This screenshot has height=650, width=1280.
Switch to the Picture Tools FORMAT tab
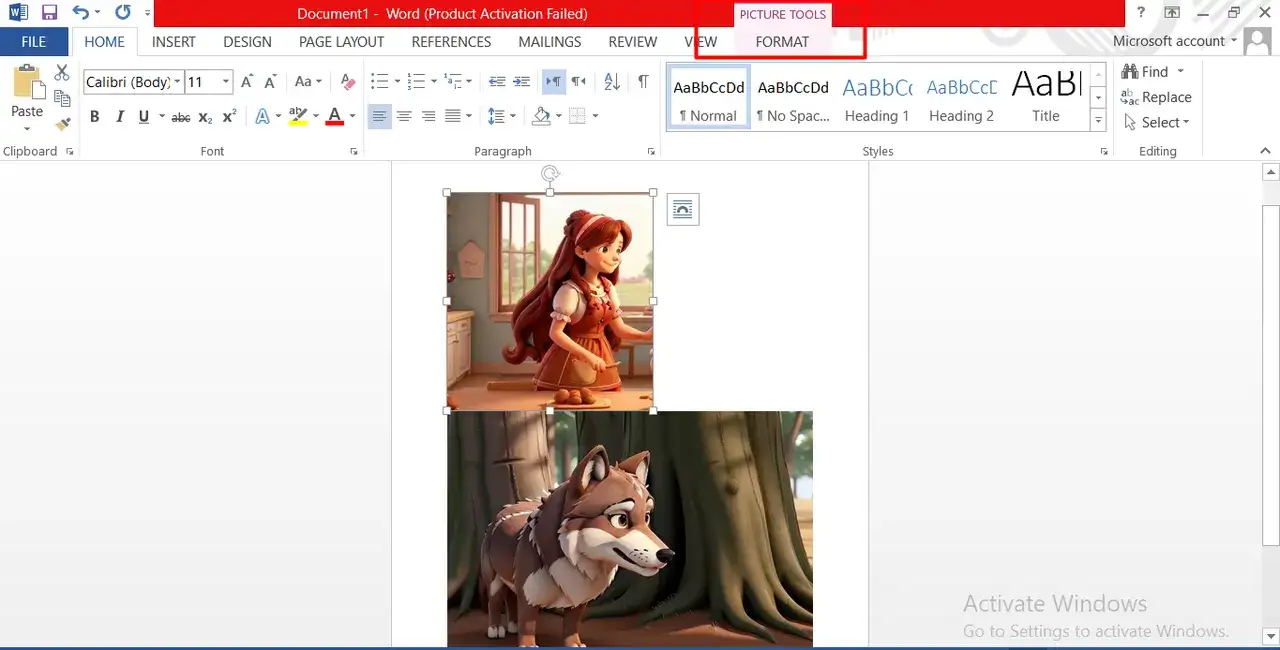[782, 42]
